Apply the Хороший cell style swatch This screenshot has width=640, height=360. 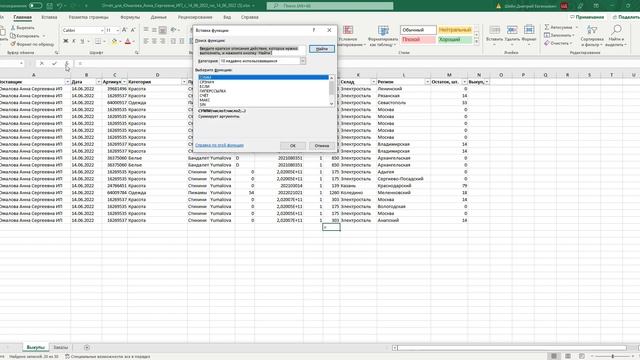[x=455, y=40]
